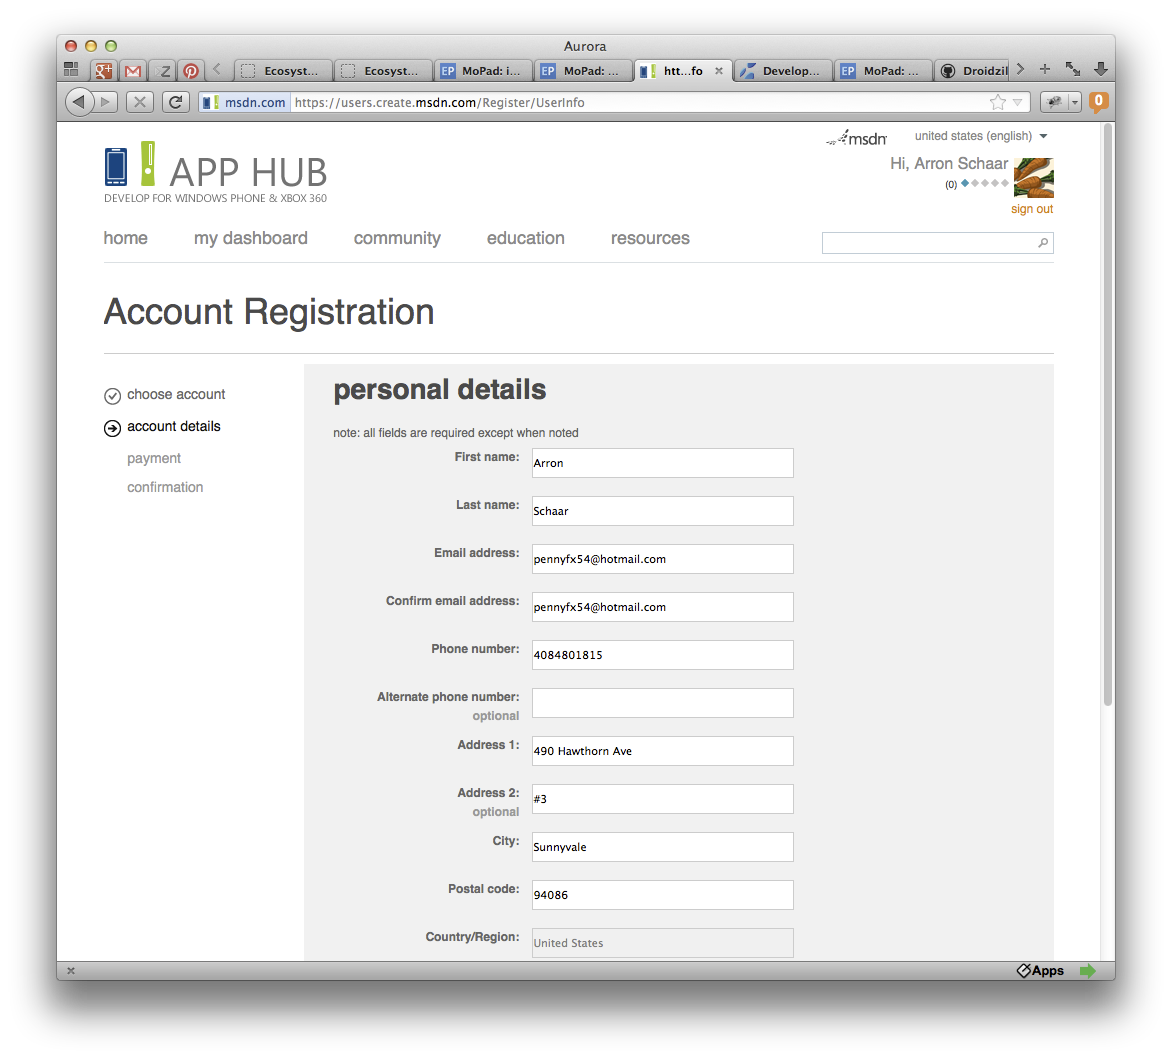Go back with the browser back arrow
Screen dimensions: 1172x1059
tap(79, 102)
